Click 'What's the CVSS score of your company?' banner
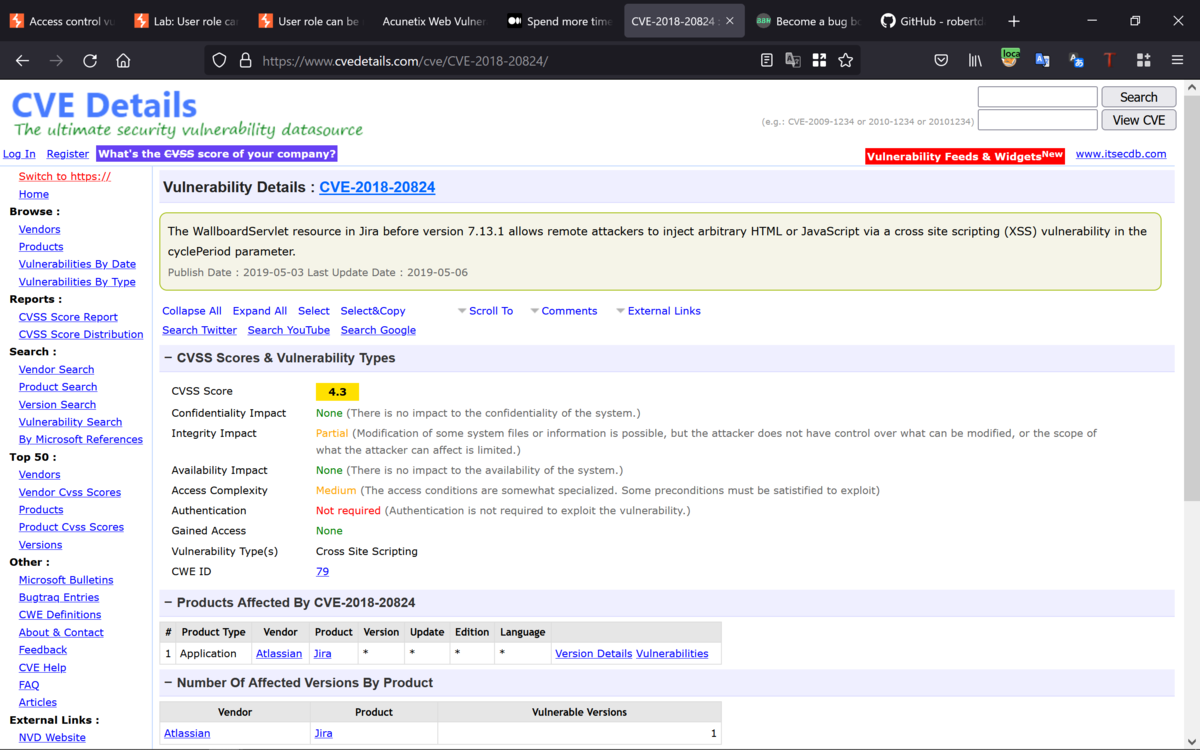 [217, 154]
